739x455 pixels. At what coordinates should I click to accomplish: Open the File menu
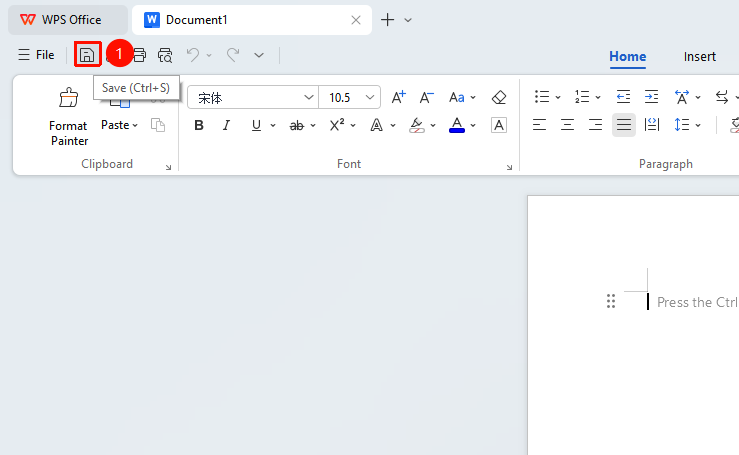click(x=36, y=55)
